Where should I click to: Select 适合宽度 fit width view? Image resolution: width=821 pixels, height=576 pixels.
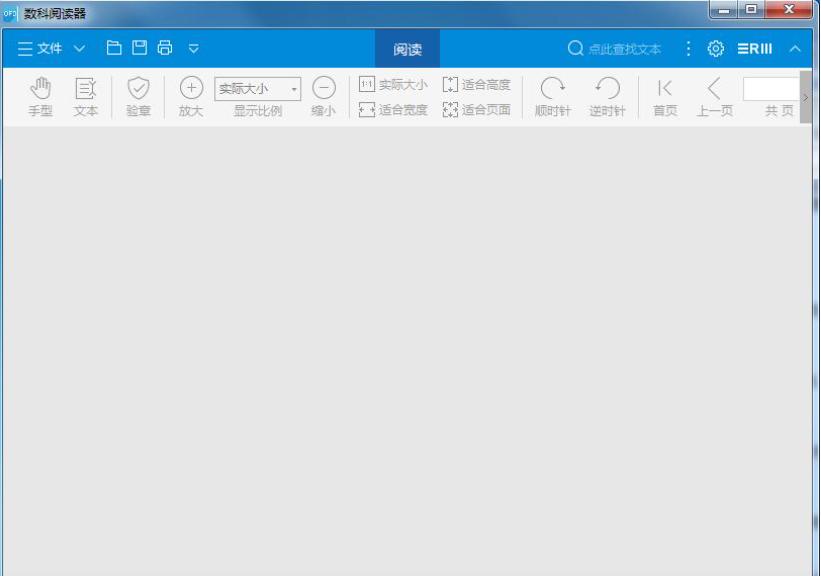pos(393,109)
